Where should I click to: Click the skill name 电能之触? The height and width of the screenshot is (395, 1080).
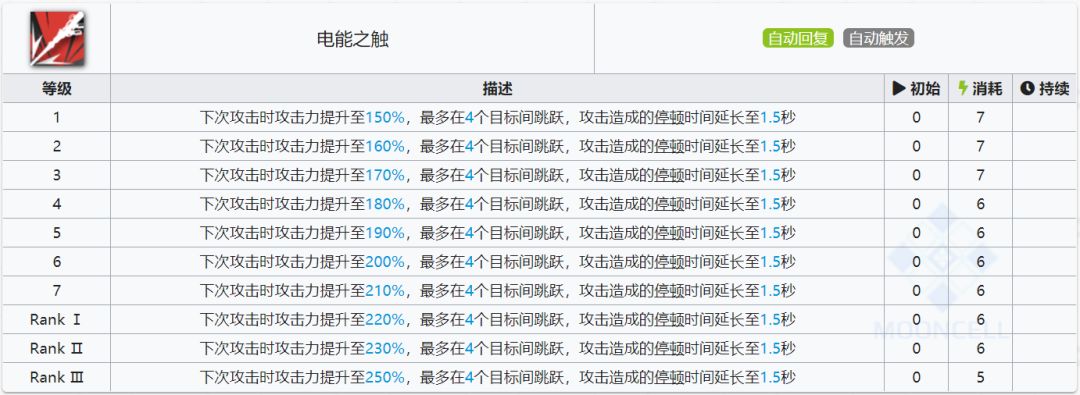click(x=353, y=39)
